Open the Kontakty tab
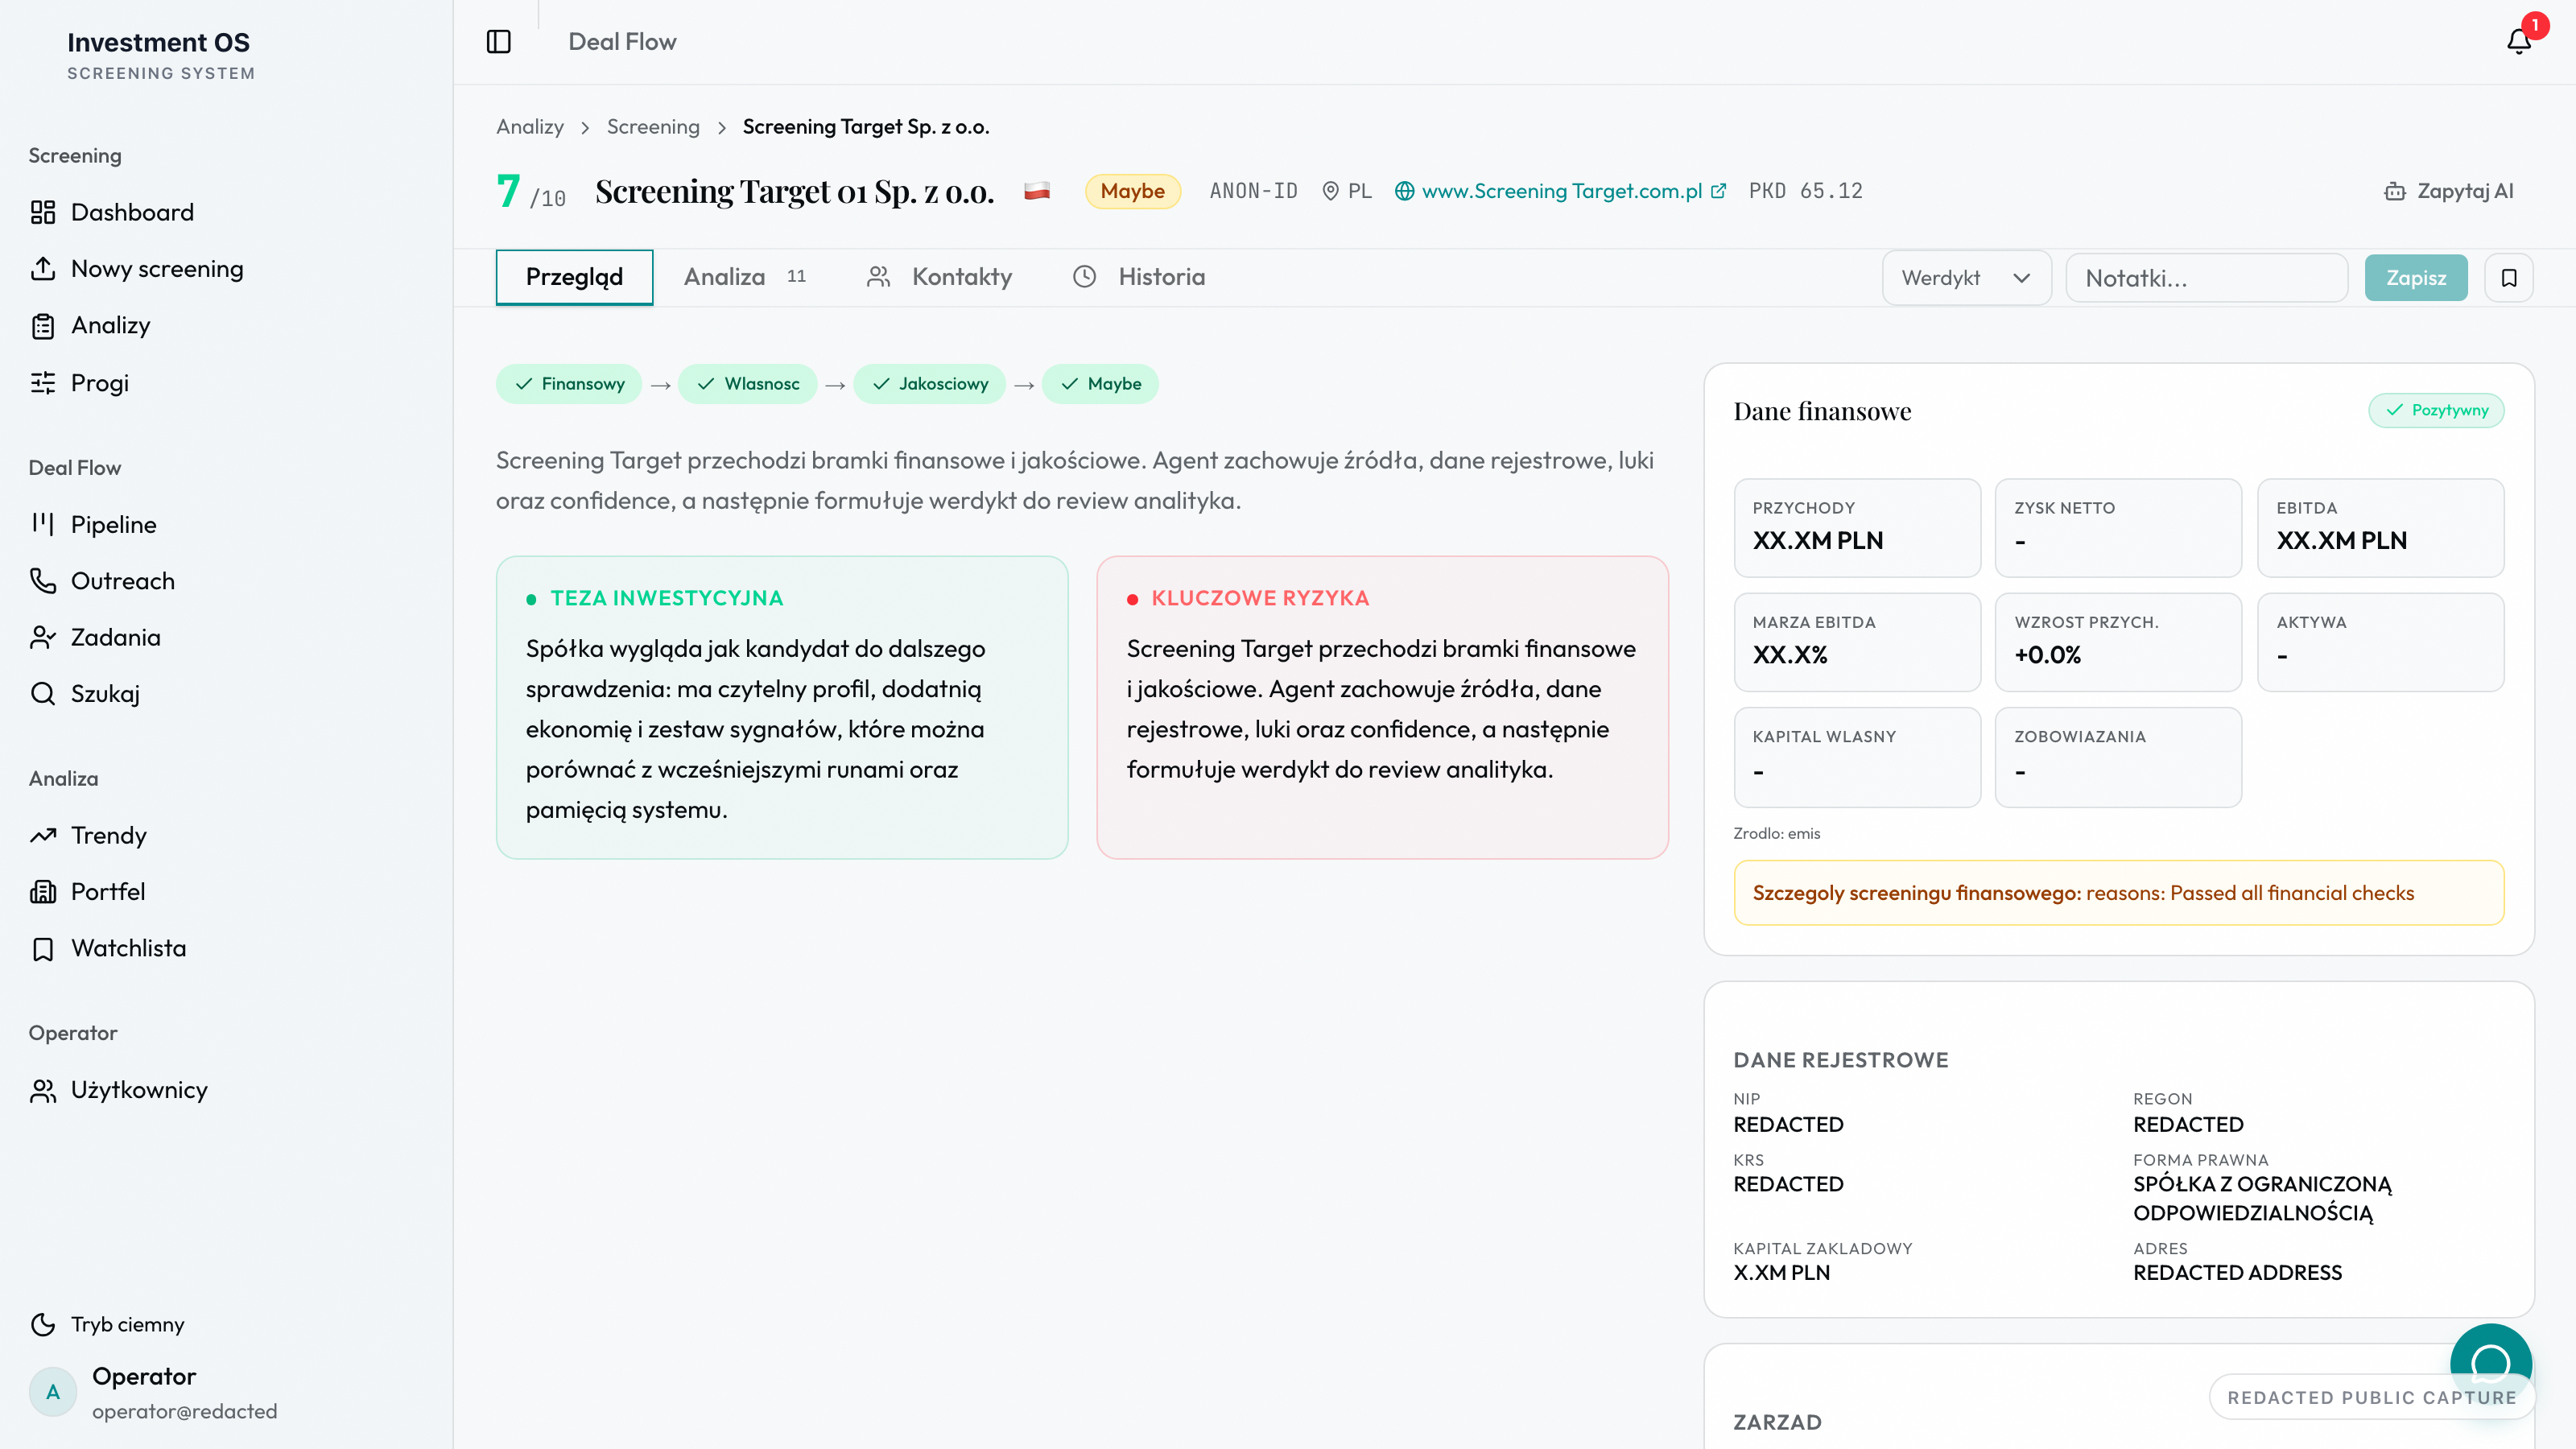Viewport: 2576px width, 1449px height. coord(939,277)
